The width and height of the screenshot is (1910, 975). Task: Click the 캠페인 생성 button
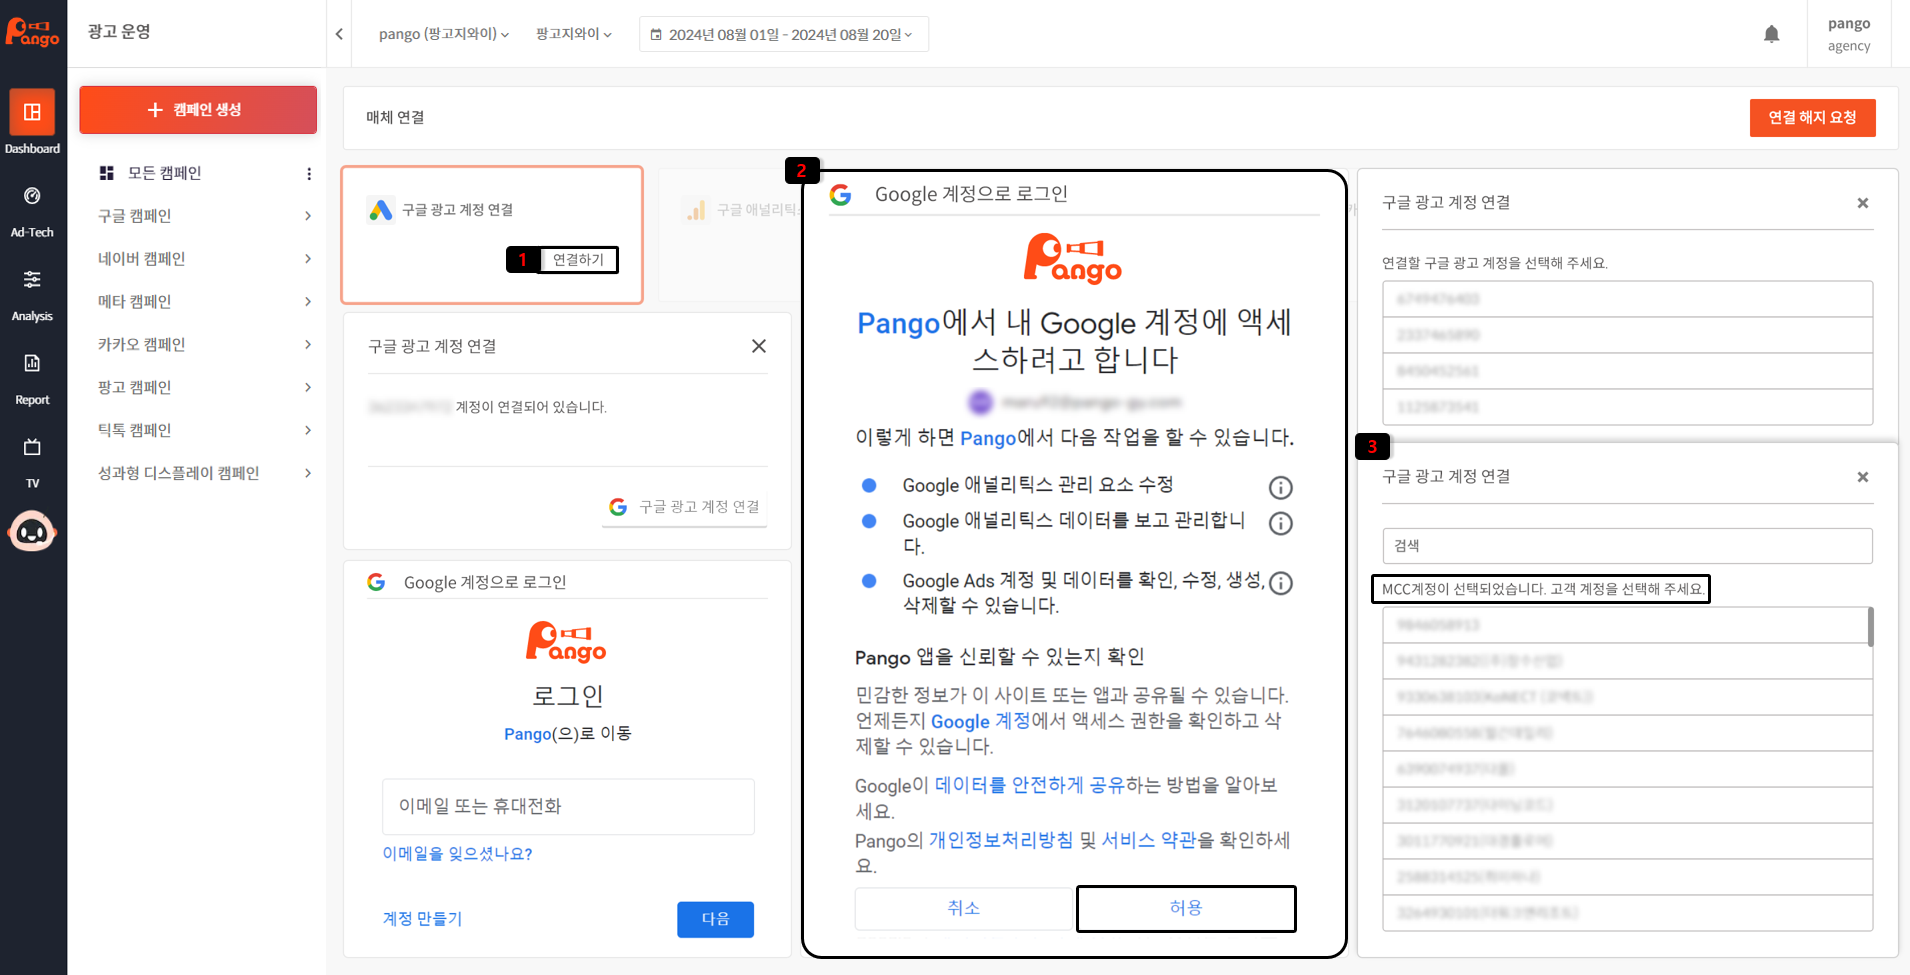pyautogui.click(x=198, y=110)
